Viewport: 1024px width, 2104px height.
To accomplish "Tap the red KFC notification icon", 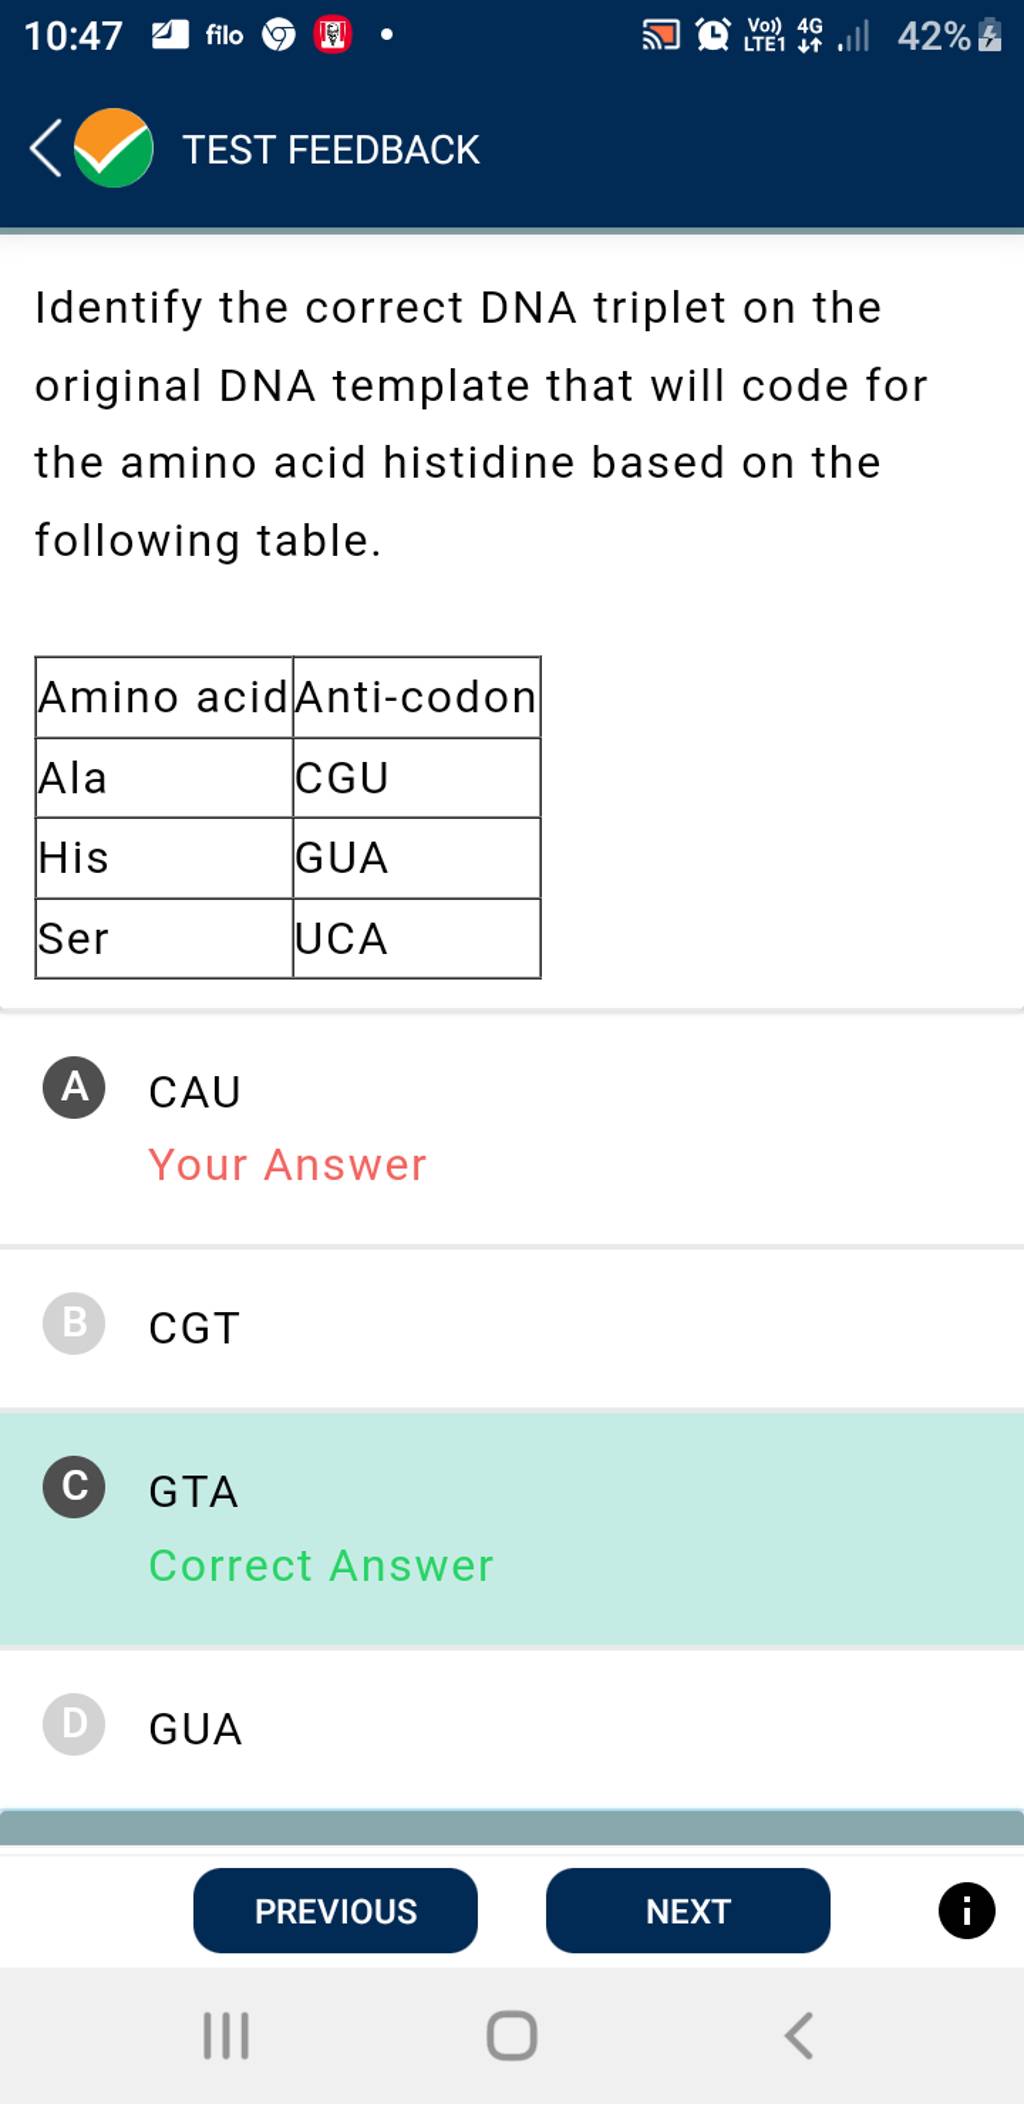I will (x=333, y=36).
